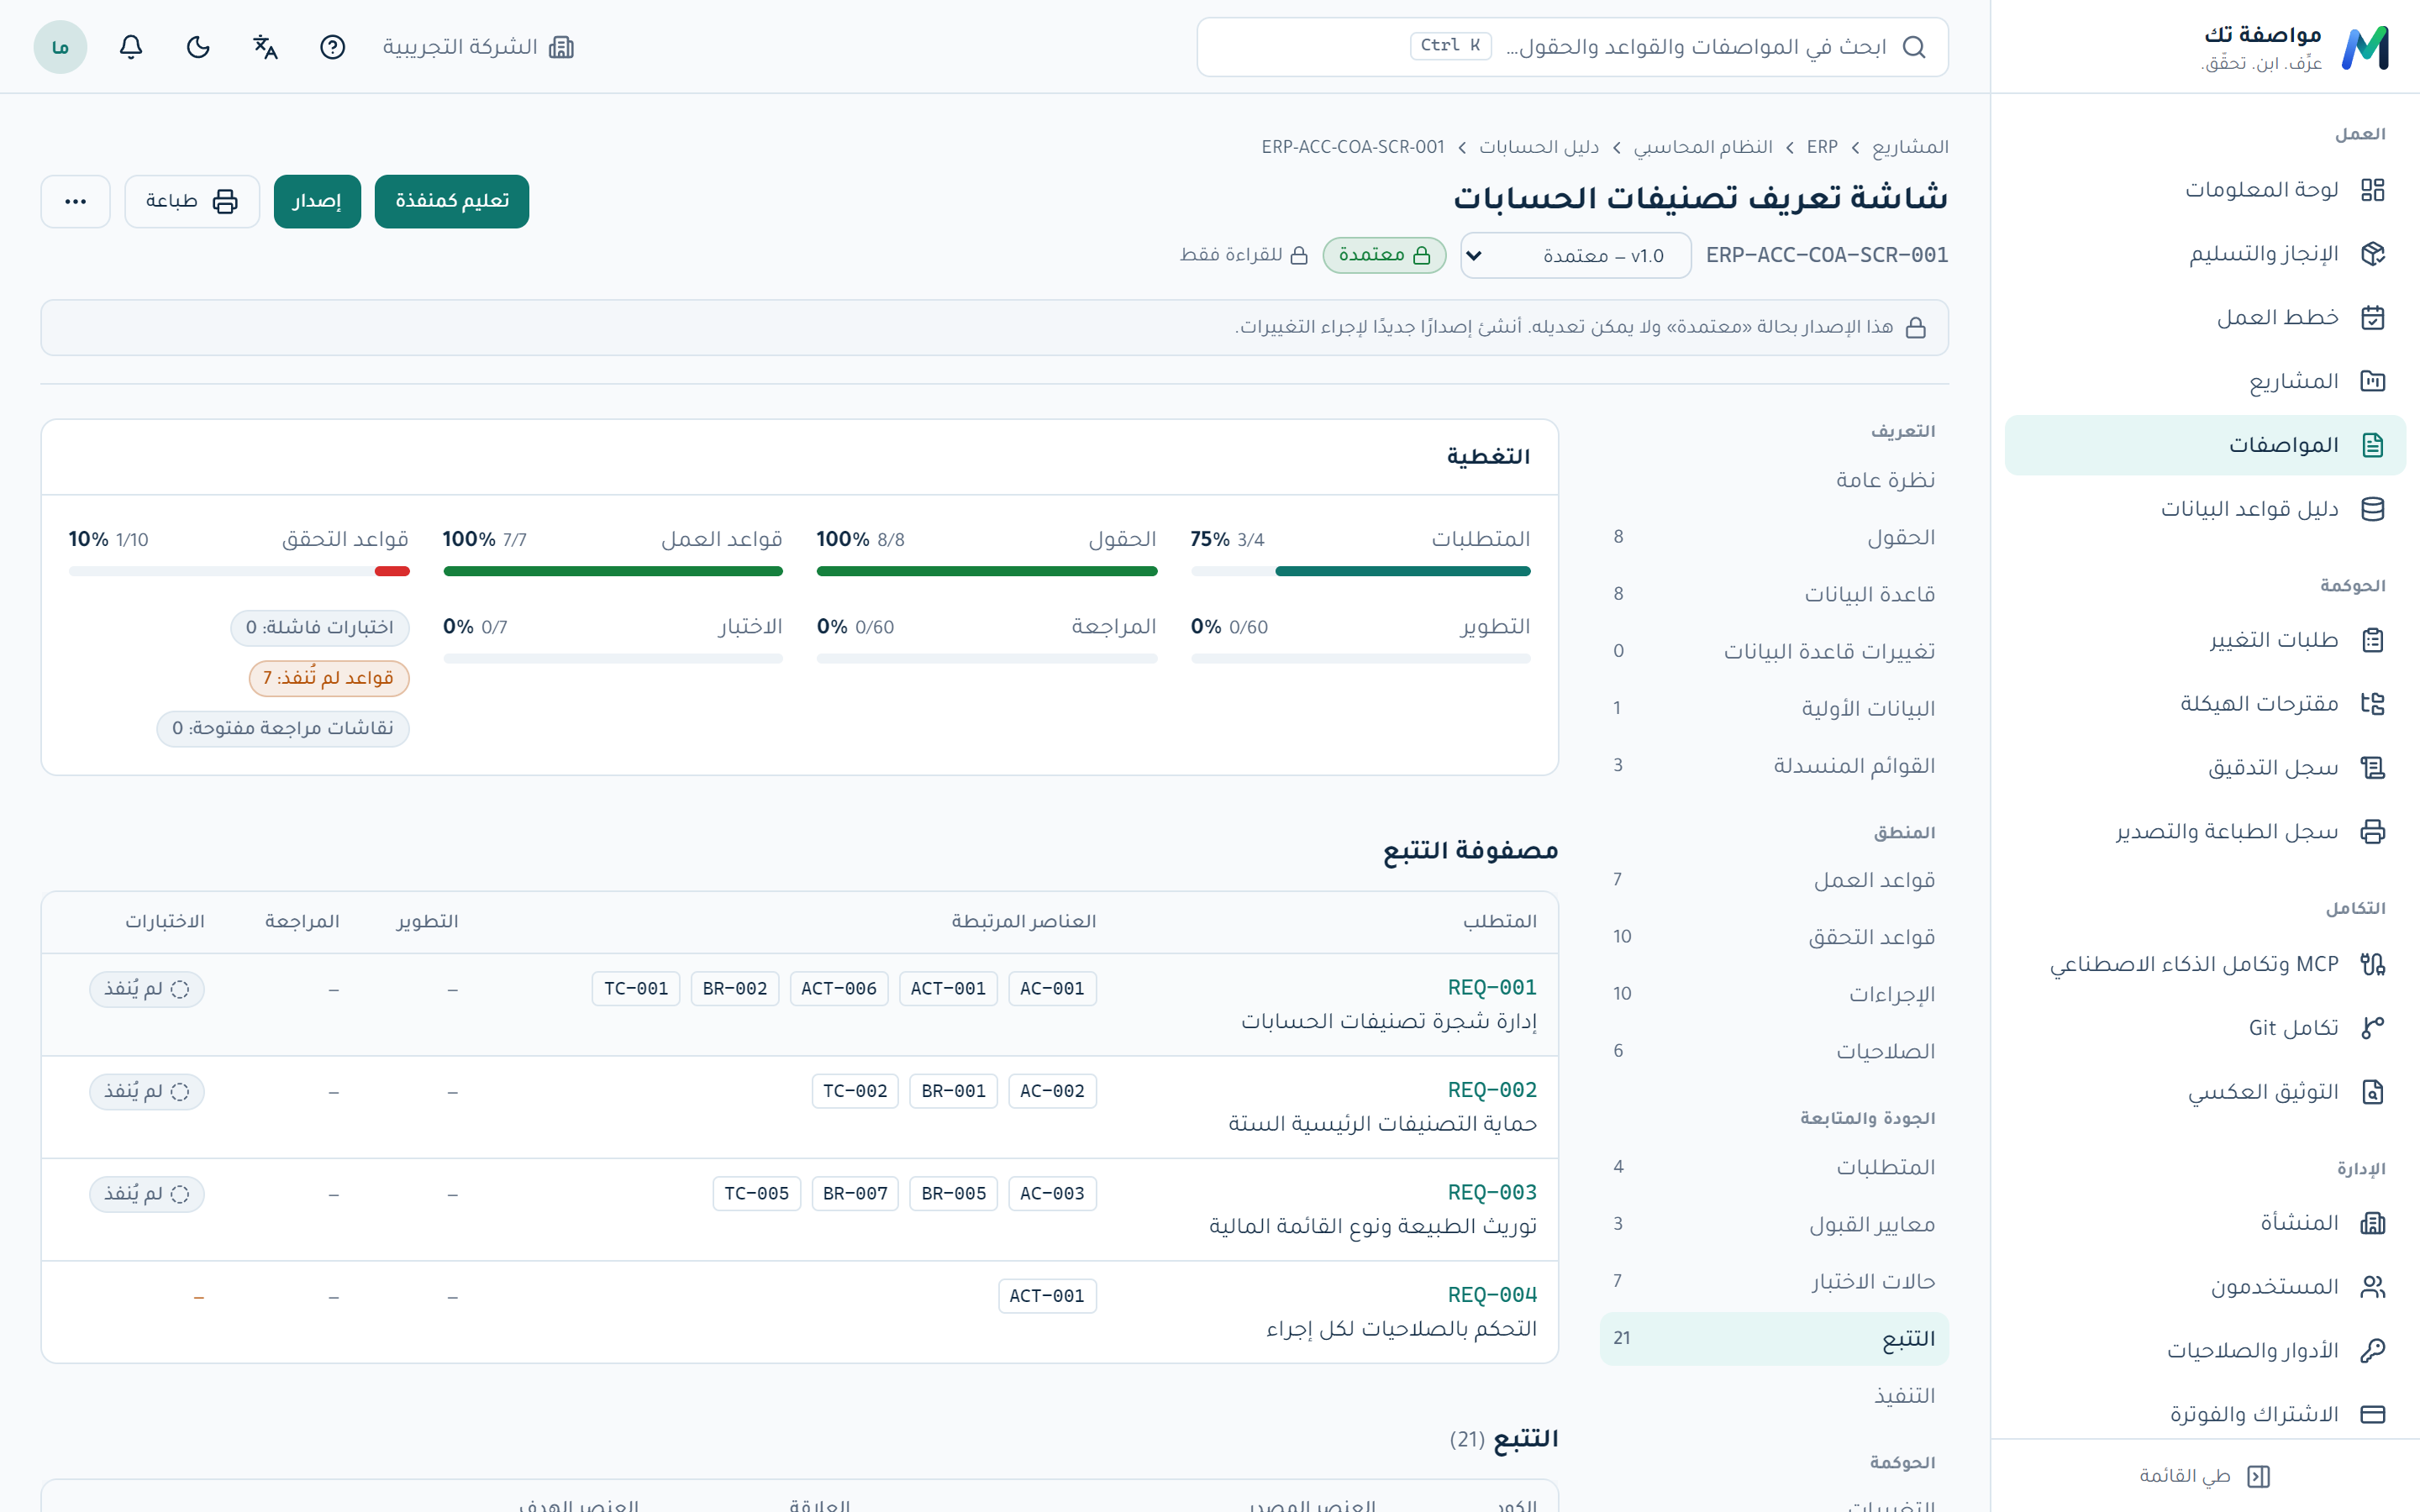The width and height of the screenshot is (2420, 1512).
Task: Click the 'الشركة التجريبية' company selector
Action: click(477, 47)
